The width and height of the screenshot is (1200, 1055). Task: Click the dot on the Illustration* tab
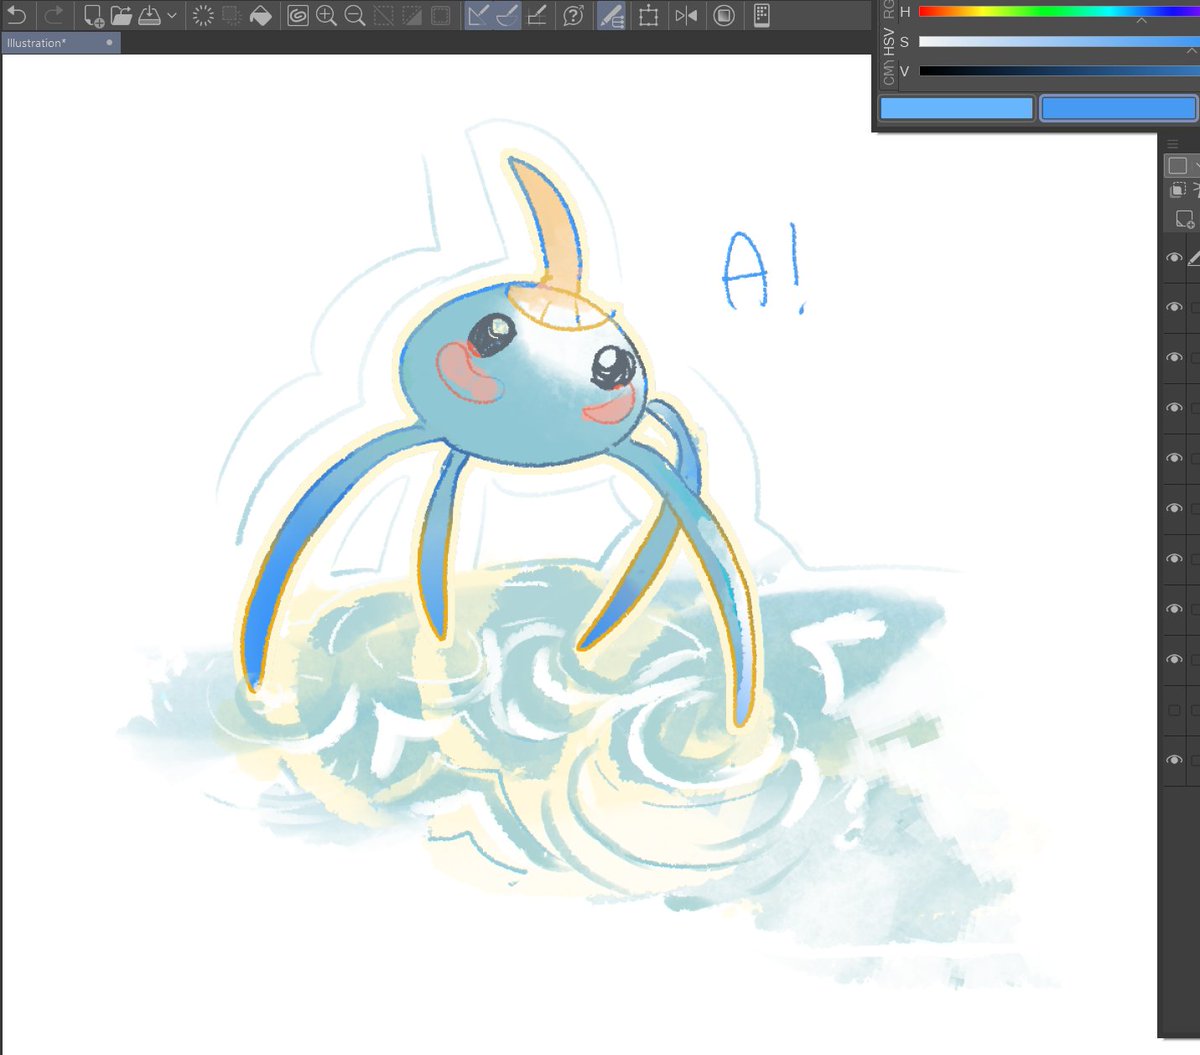[x=109, y=43]
